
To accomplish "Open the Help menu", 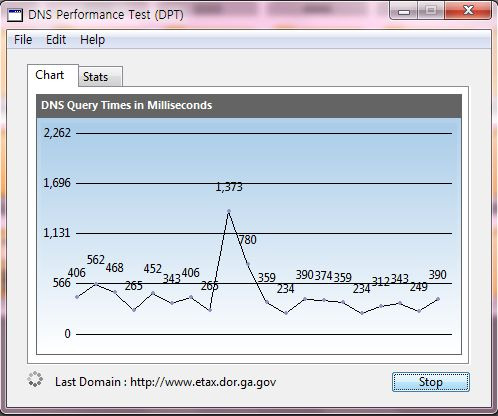I will [92, 40].
